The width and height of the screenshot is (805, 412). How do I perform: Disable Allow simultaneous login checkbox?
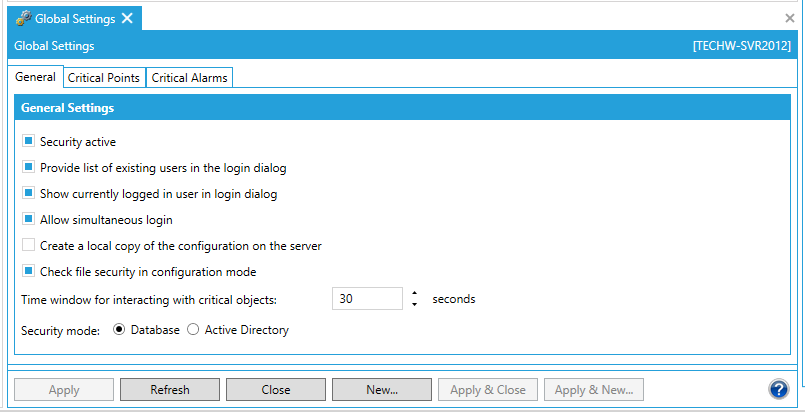(x=29, y=219)
